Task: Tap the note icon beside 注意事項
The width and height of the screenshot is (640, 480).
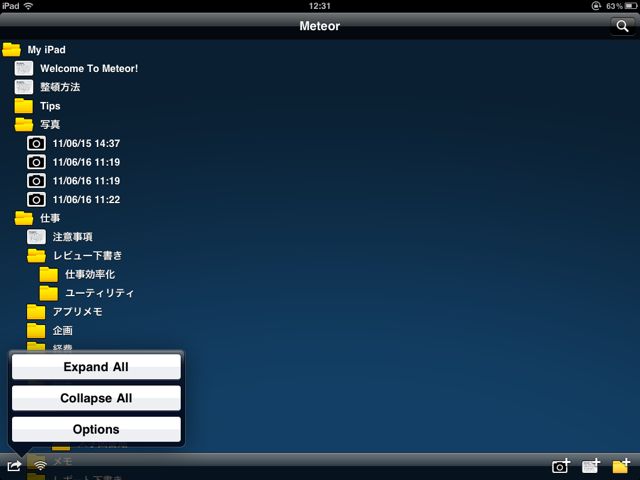Action: (x=36, y=237)
